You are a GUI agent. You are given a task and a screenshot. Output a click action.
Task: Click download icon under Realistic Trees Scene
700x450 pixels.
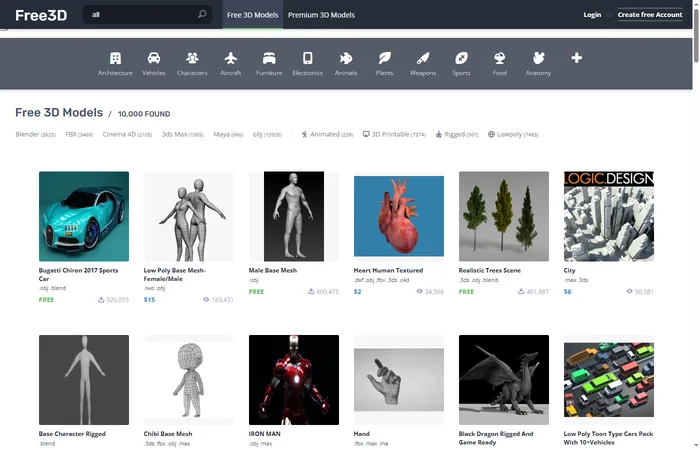521,292
